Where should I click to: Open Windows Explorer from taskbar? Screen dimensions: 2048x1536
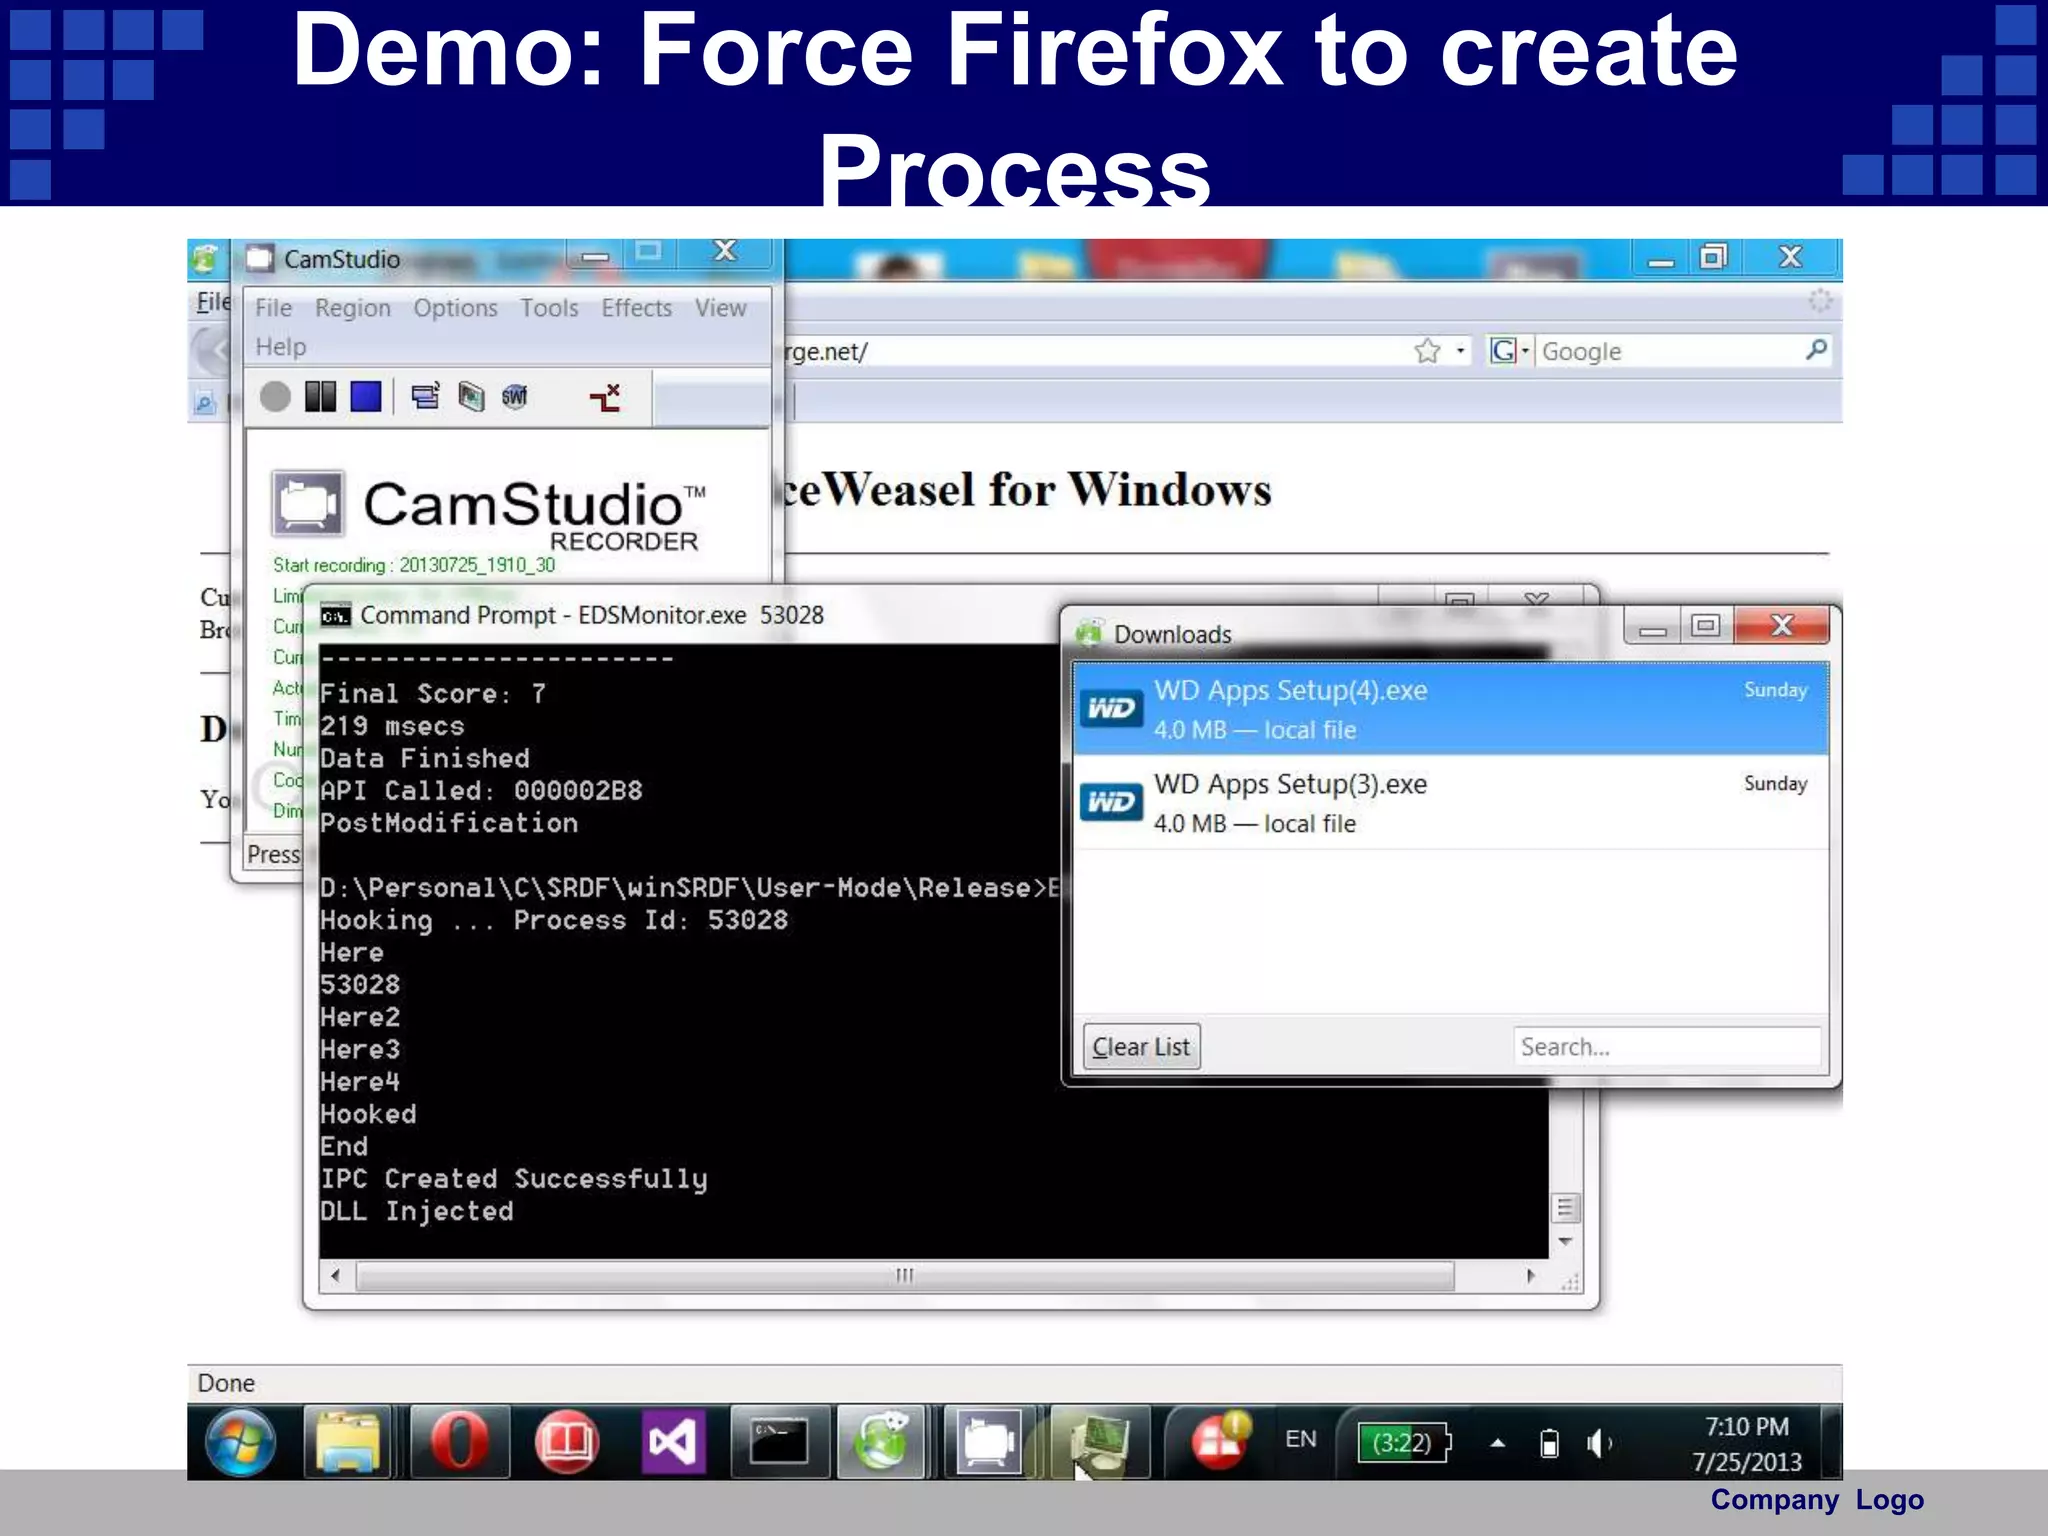pyautogui.click(x=347, y=1442)
